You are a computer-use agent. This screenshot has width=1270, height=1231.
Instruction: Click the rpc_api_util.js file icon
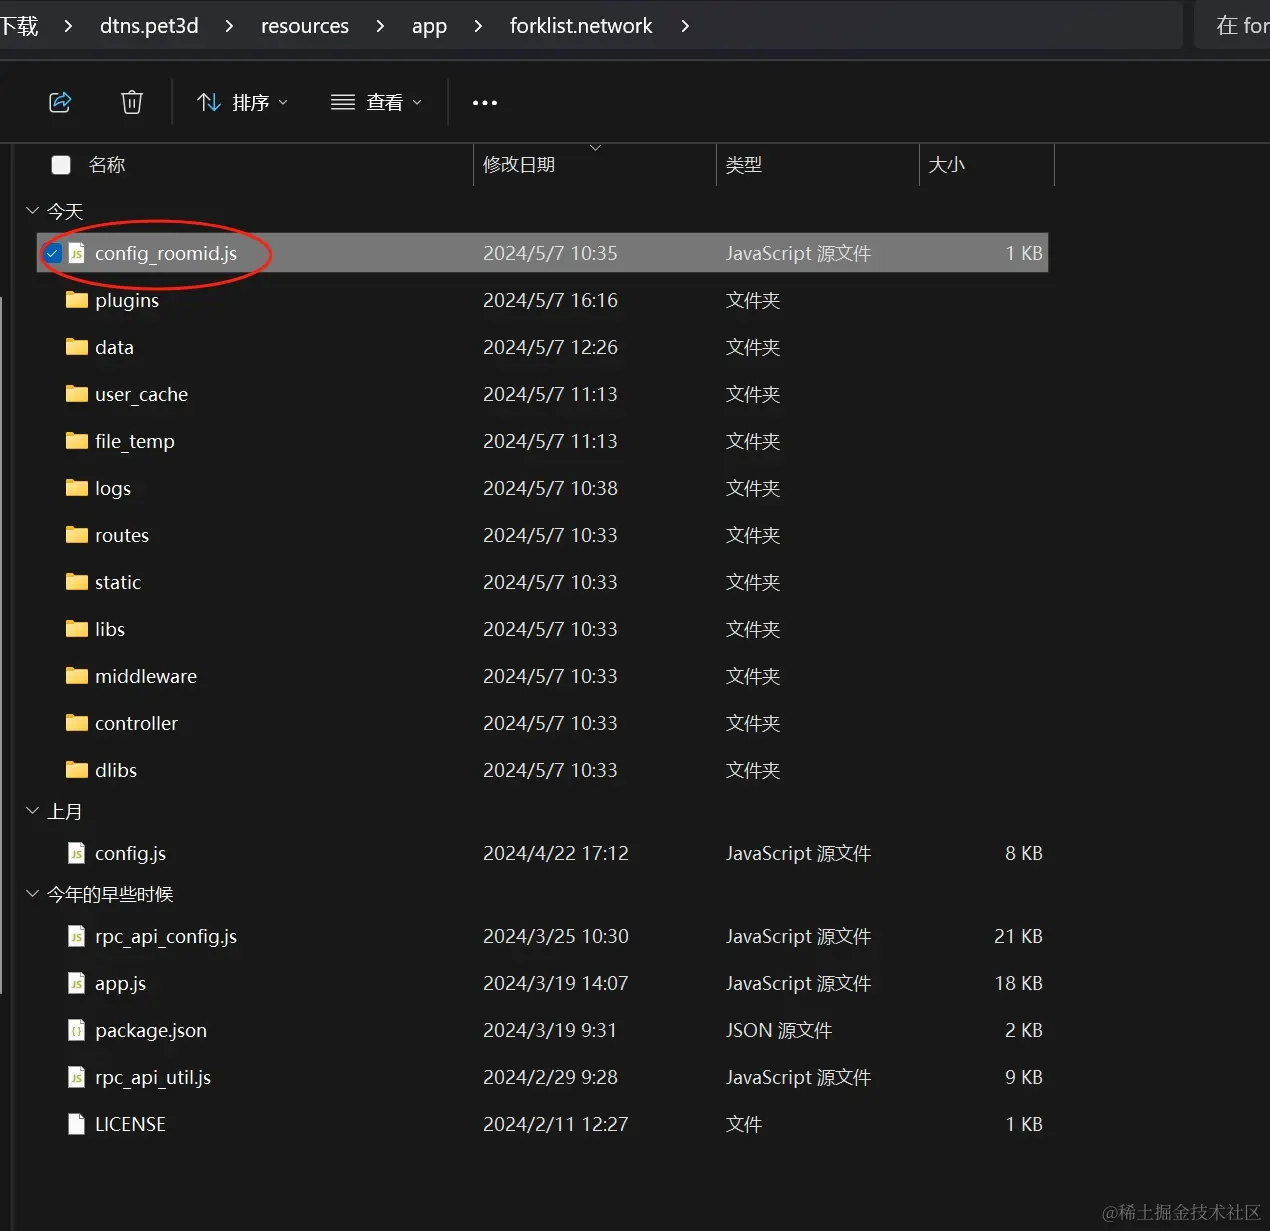pyautogui.click(x=76, y=1077)
